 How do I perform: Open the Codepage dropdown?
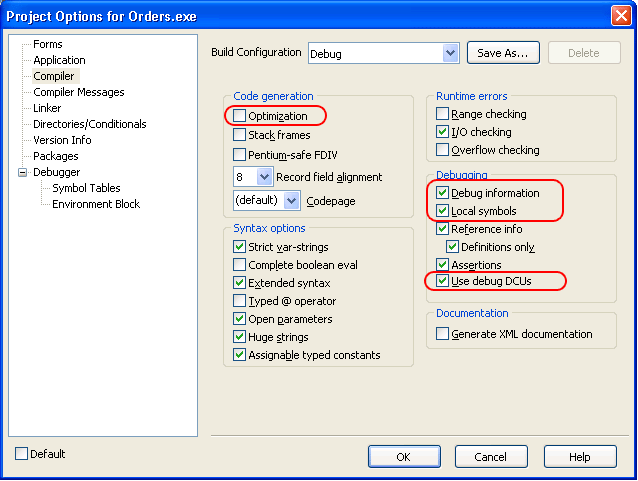(x=291, y=201)
